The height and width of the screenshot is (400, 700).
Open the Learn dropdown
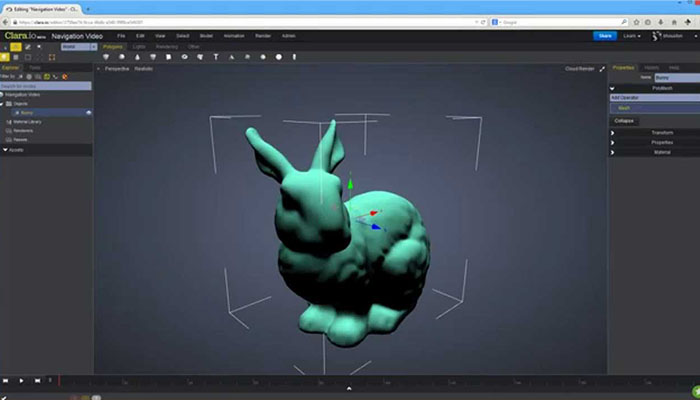tap(632, 36)
